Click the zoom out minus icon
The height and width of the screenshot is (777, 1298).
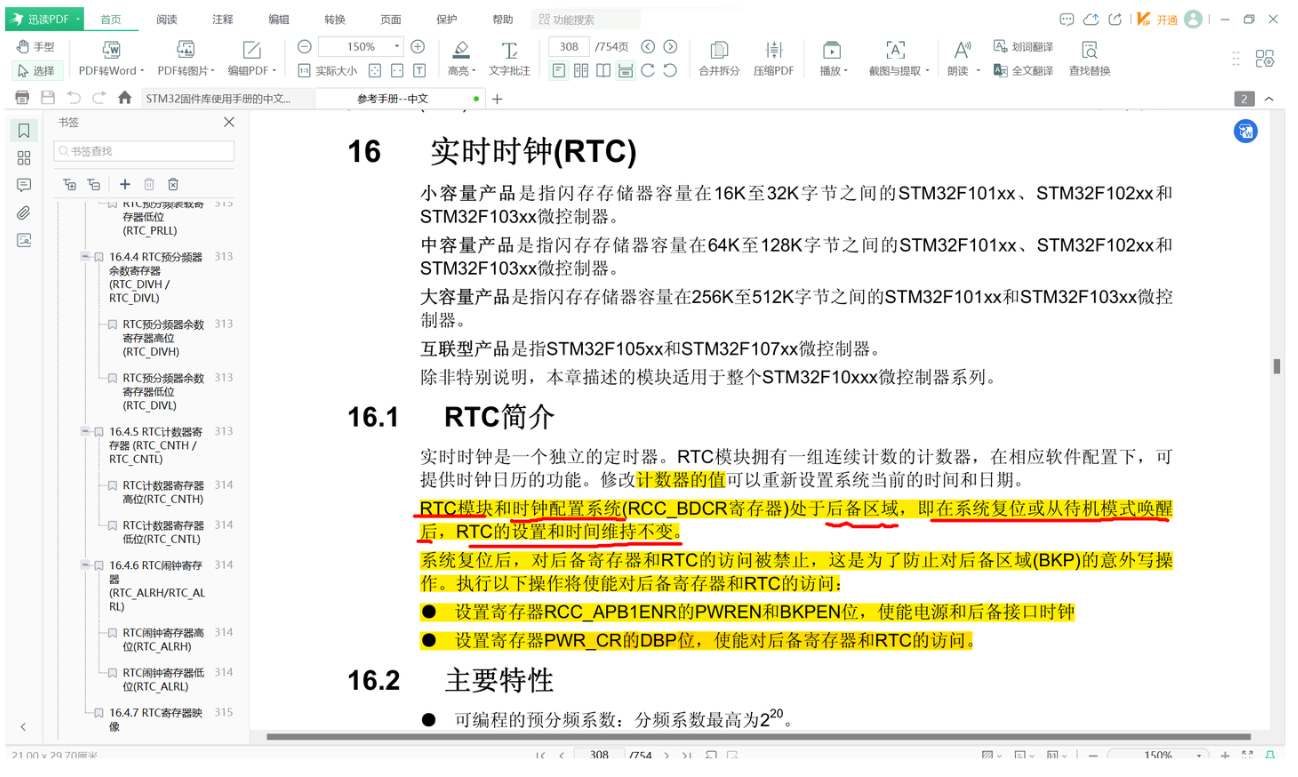coord(305,47)
